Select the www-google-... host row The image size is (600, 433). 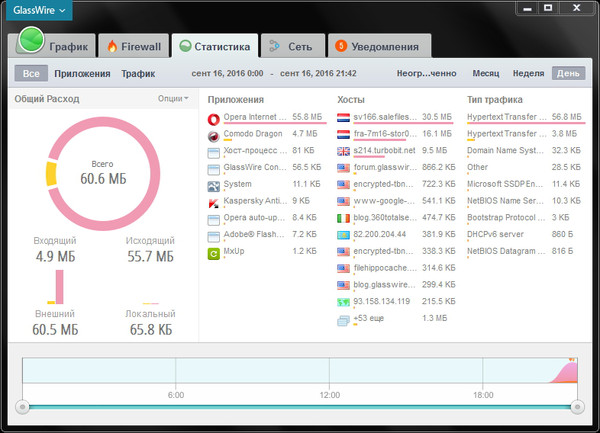coord(397,201)
